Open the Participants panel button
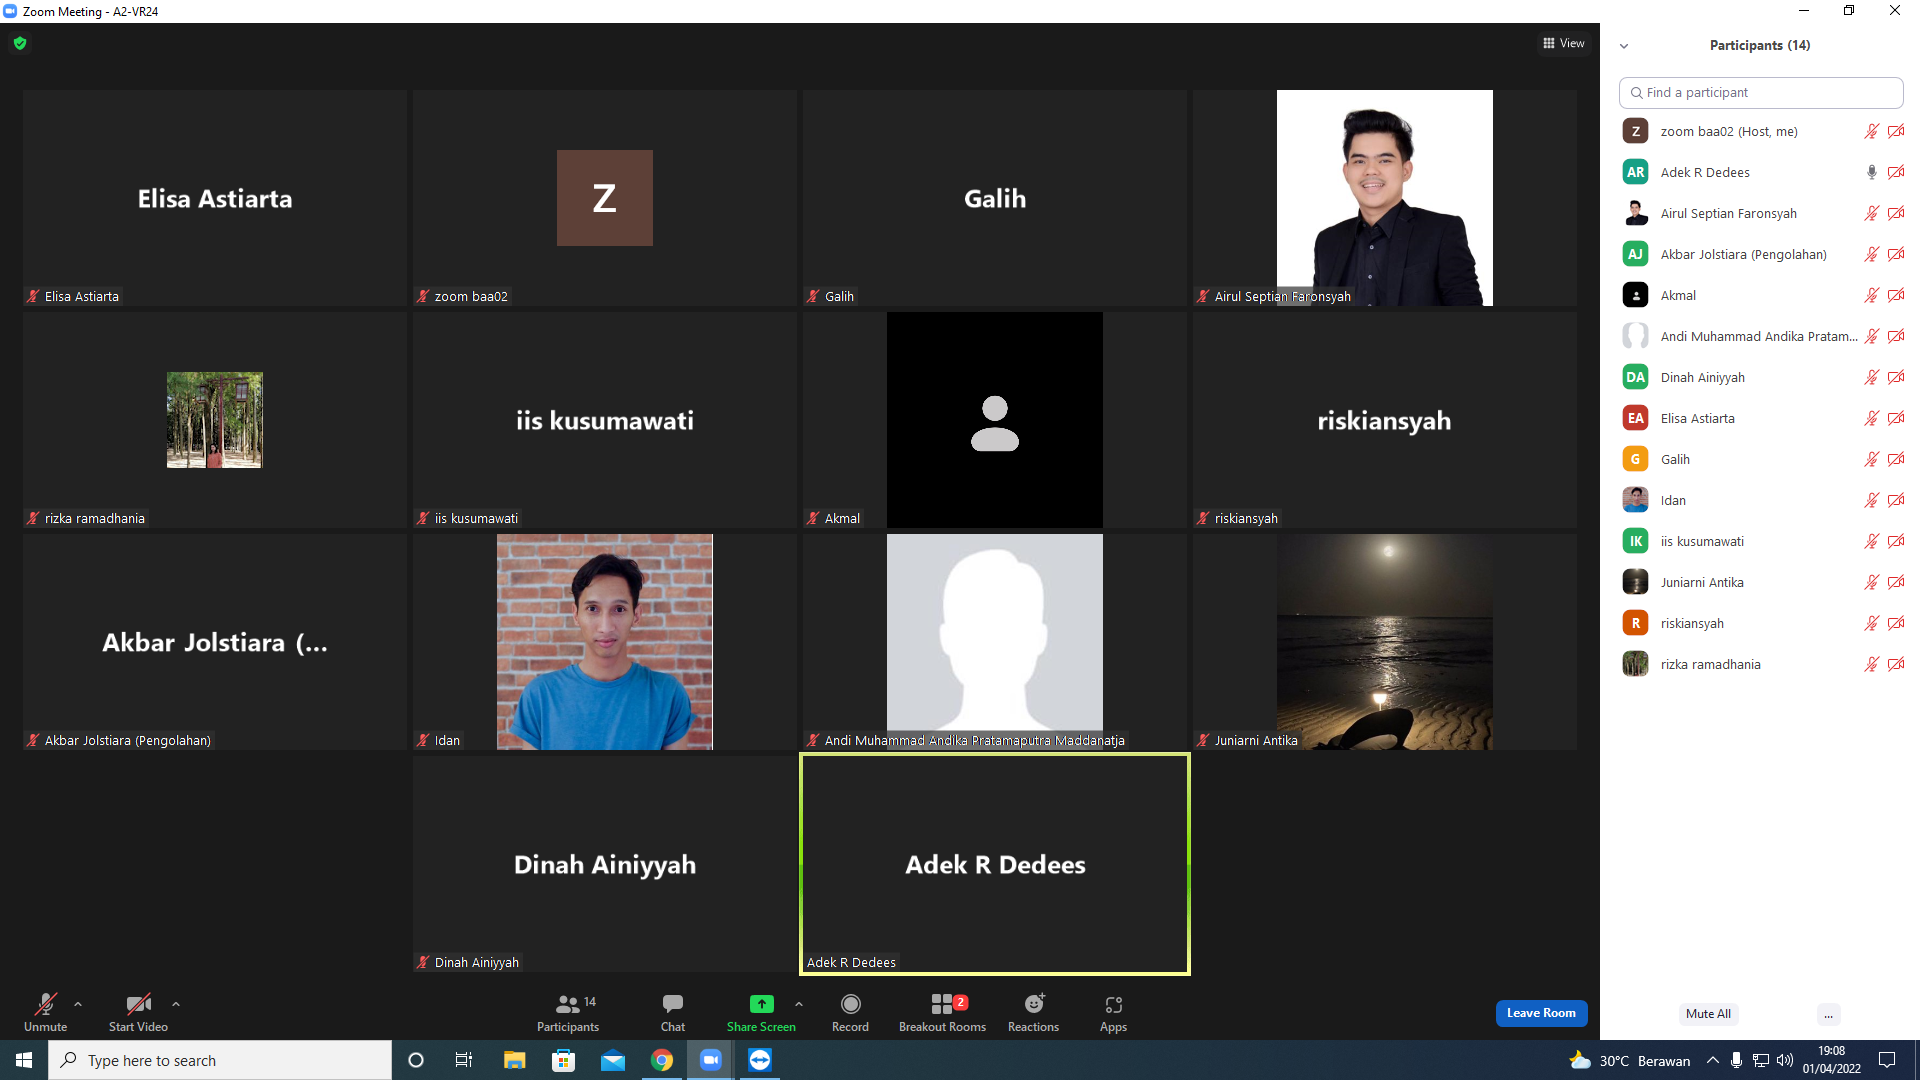Viewport: 1920px width, 1080px height. 568,1012
